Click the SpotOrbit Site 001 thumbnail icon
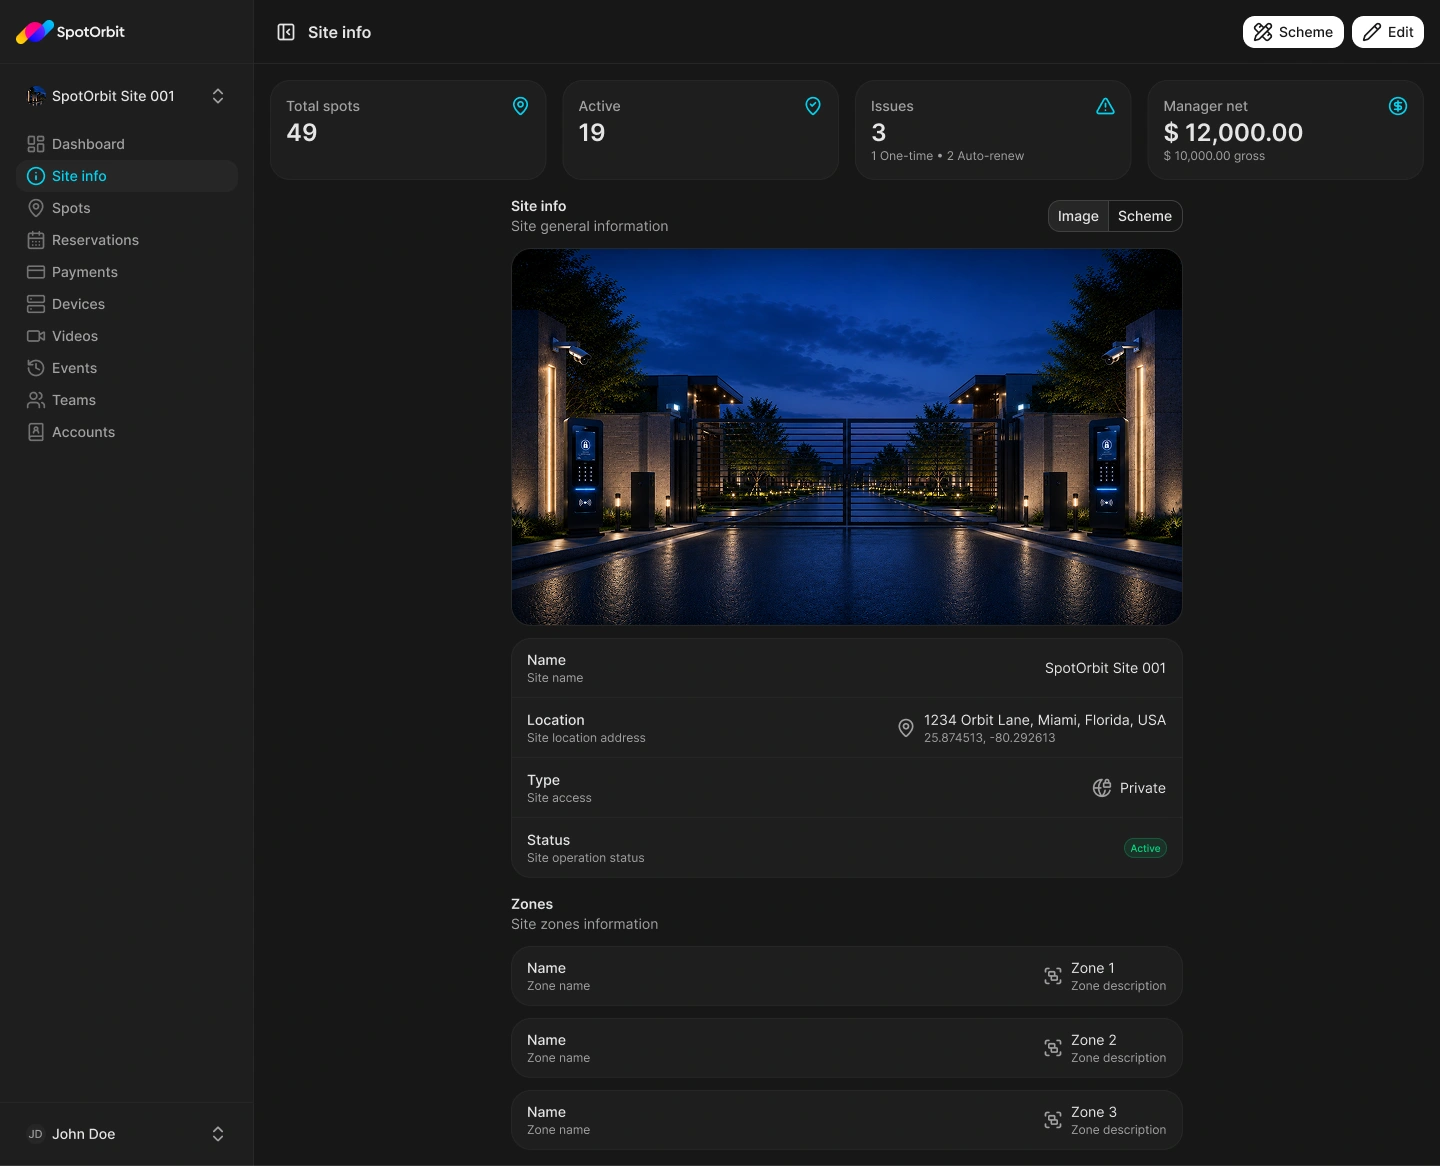This screenshot has width=1440, height=1166. tap(36, 96)
